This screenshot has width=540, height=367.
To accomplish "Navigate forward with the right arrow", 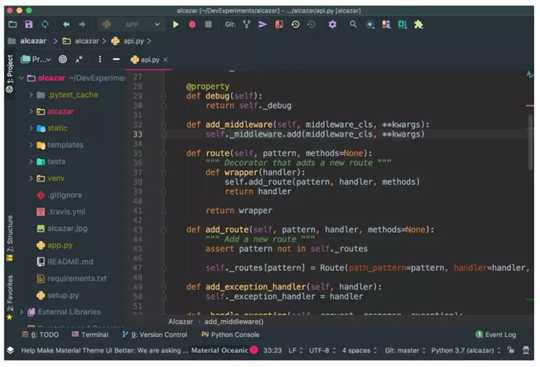I will pos(82,24).
